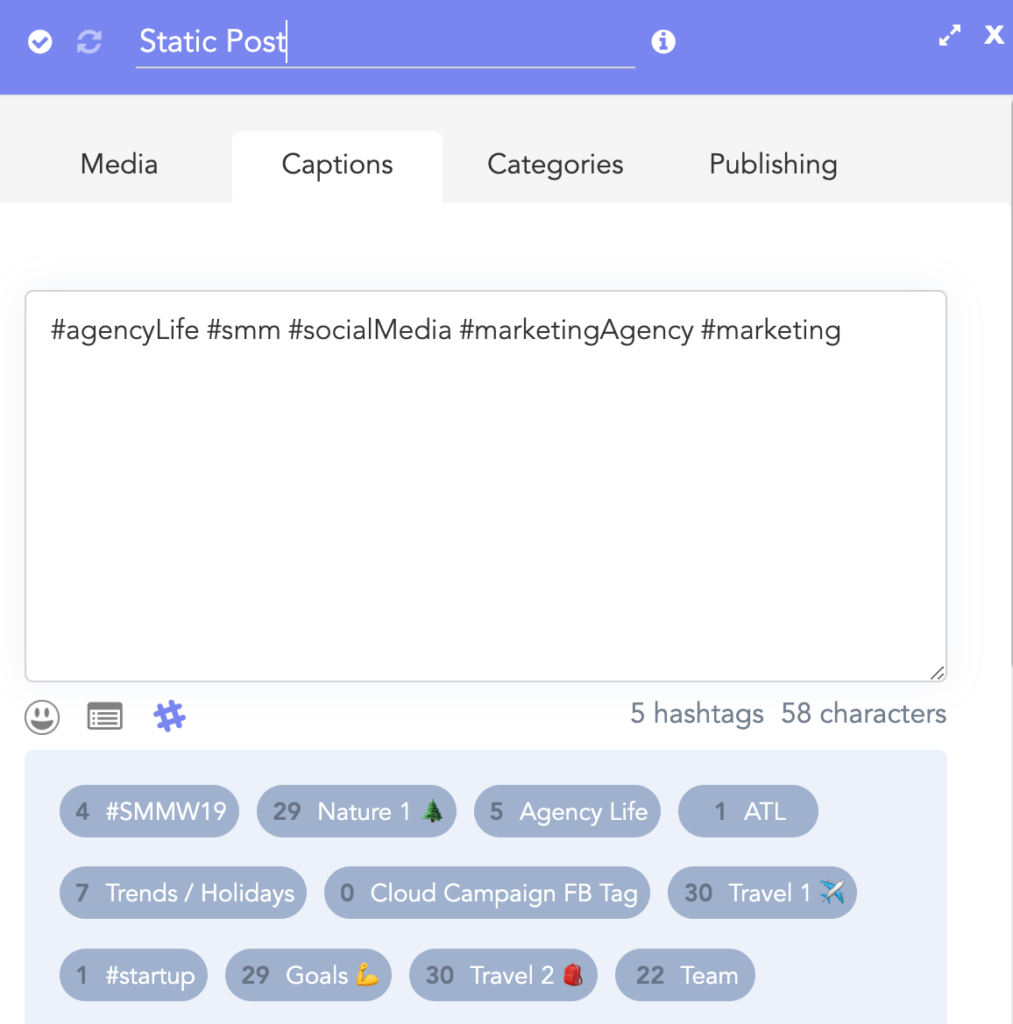Expand the post editor to fullscreen
This screenshot has width=1013, height=1024.
[948, 34]
